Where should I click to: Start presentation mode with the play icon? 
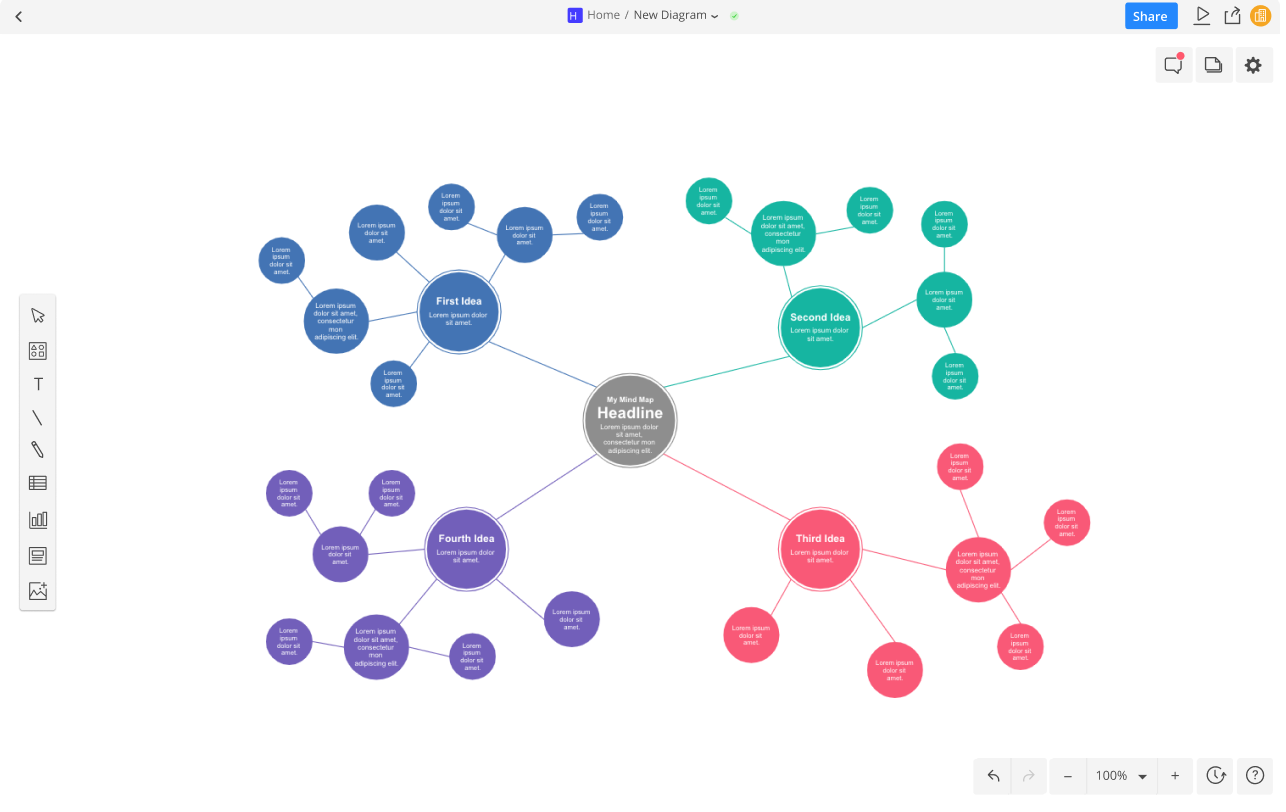[1202, 15]
